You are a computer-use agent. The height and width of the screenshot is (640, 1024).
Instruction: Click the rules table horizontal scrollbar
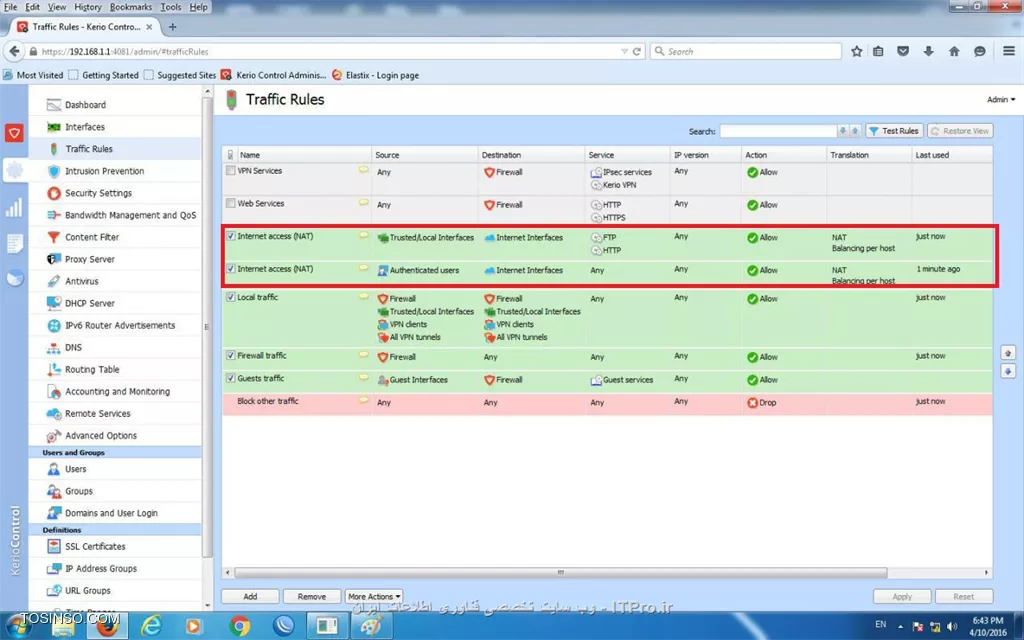(560, 573)
